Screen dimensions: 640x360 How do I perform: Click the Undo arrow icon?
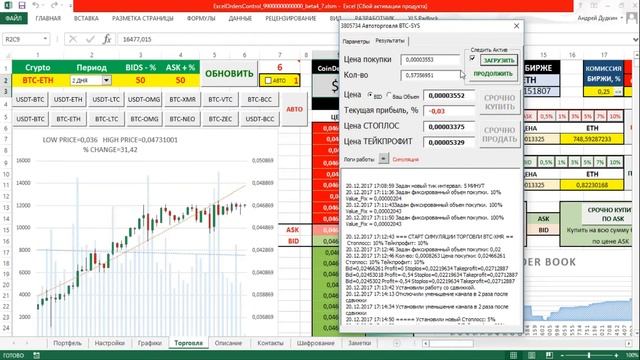pos(36,6)
